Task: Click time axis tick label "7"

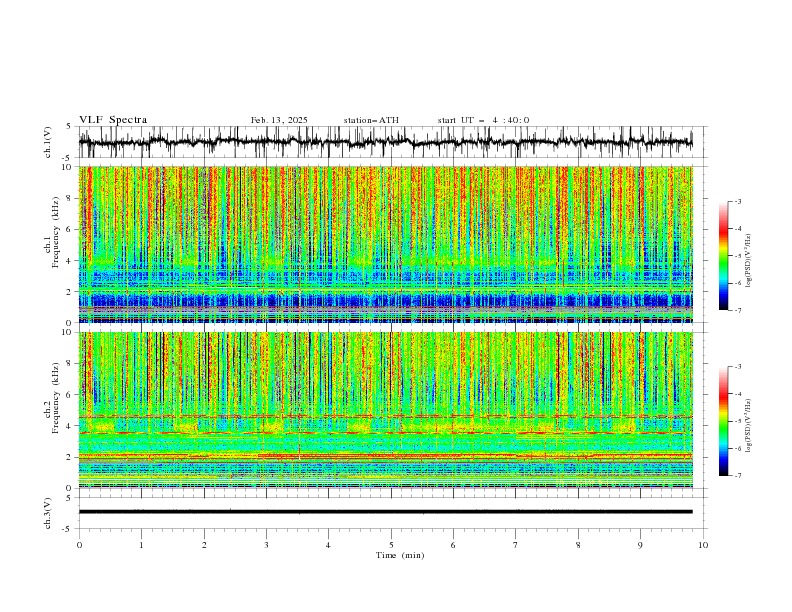Action: (x=516, y=545)
